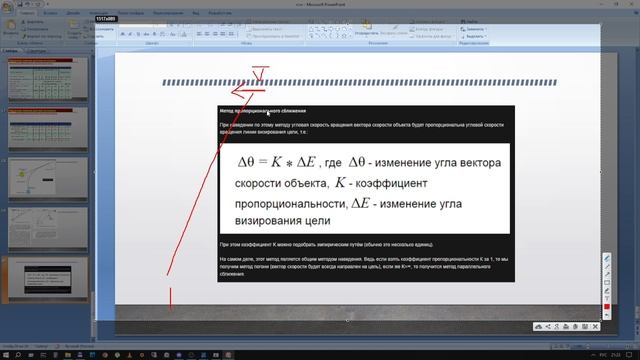
Task: Share screenshot on social networks
Action: [548, 327]
